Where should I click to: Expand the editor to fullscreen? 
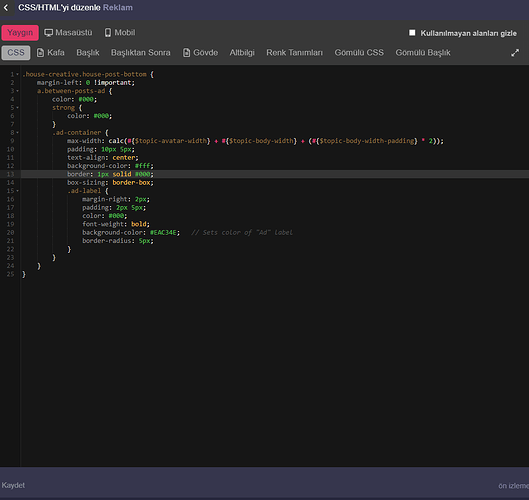point(515,53)
